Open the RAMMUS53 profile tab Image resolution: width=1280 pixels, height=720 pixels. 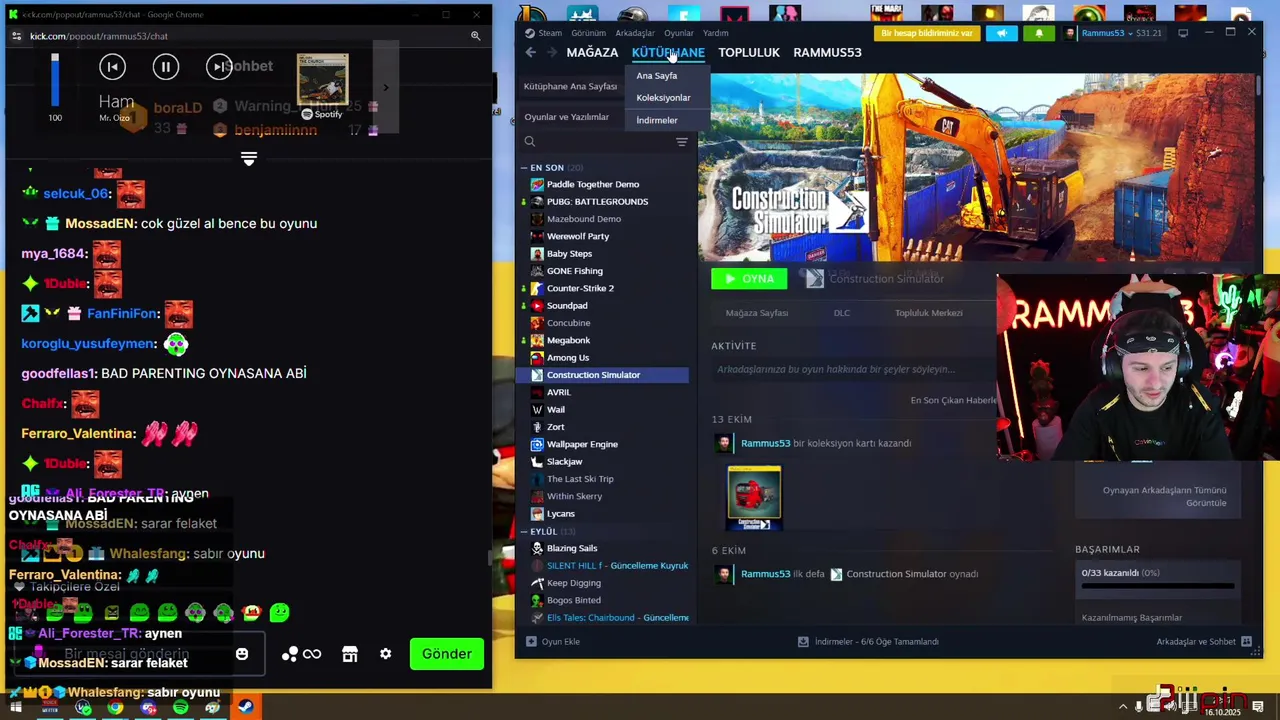[x=827, y=52]
